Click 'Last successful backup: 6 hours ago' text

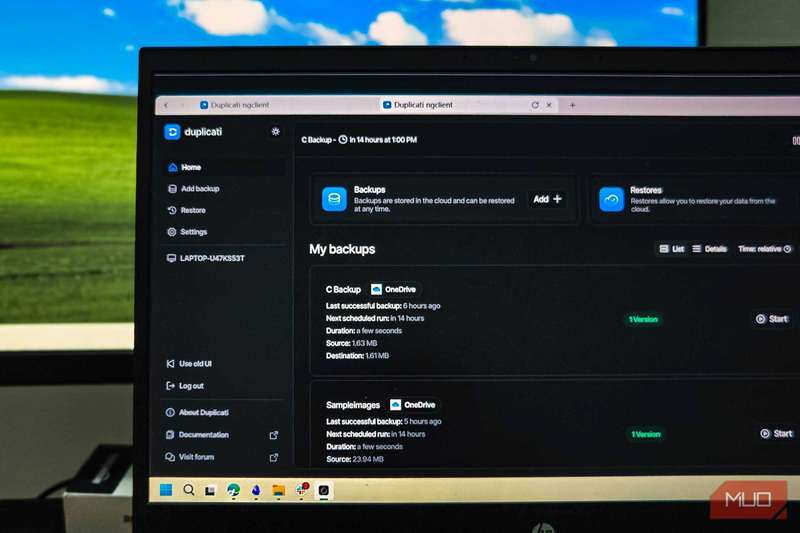(383, 306)
